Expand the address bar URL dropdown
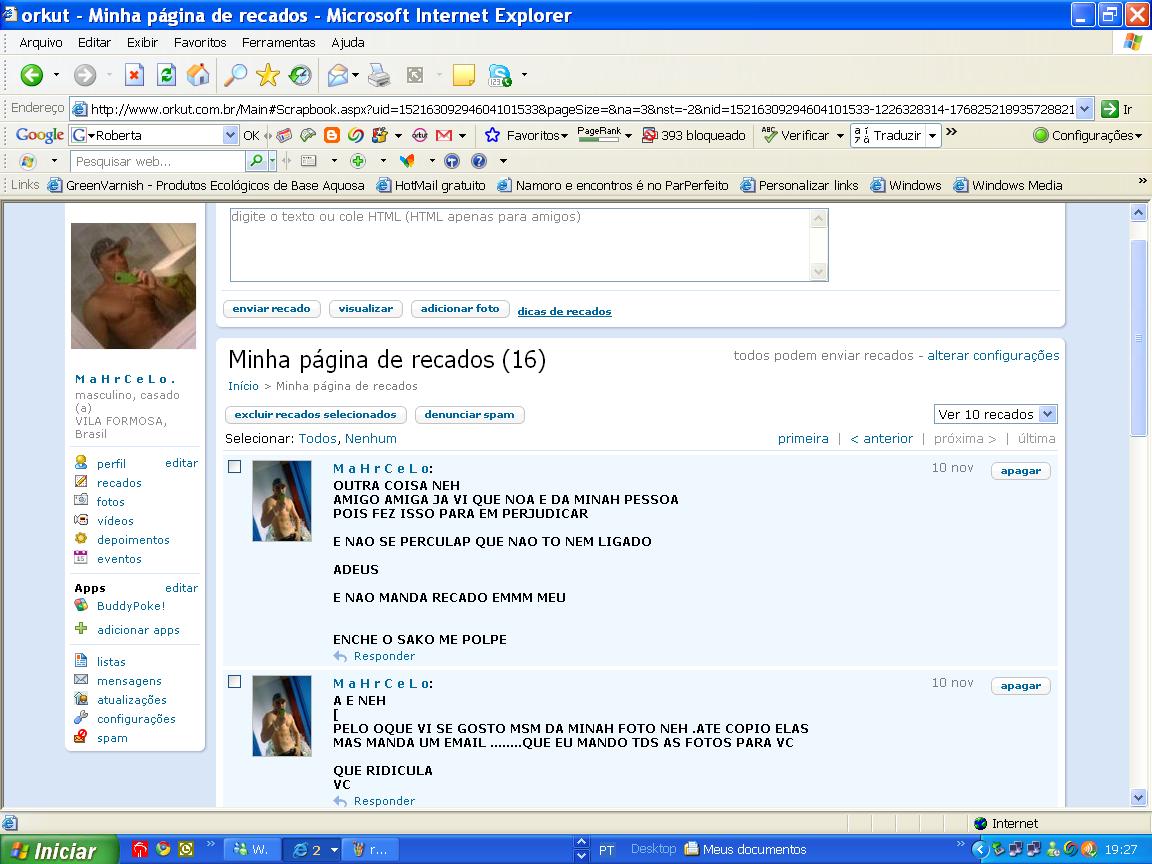 (x=1085, y=109)
